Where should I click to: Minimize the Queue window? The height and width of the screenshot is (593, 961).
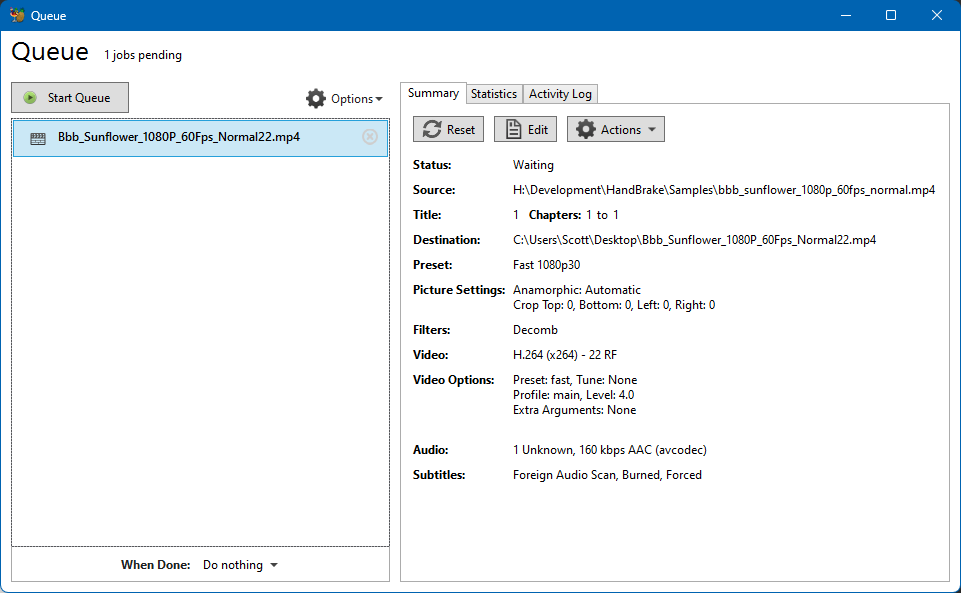tap(845, 15)
